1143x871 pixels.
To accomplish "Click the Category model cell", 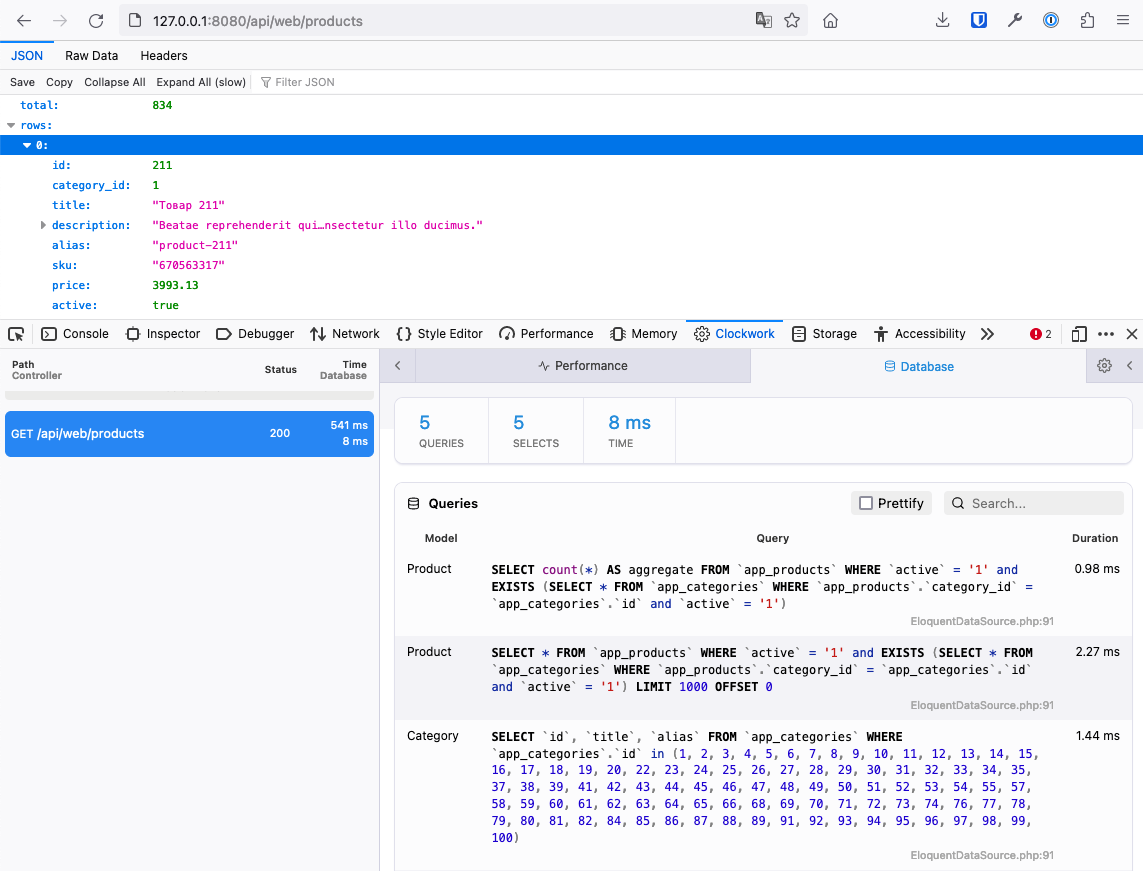I will point(432,735).
